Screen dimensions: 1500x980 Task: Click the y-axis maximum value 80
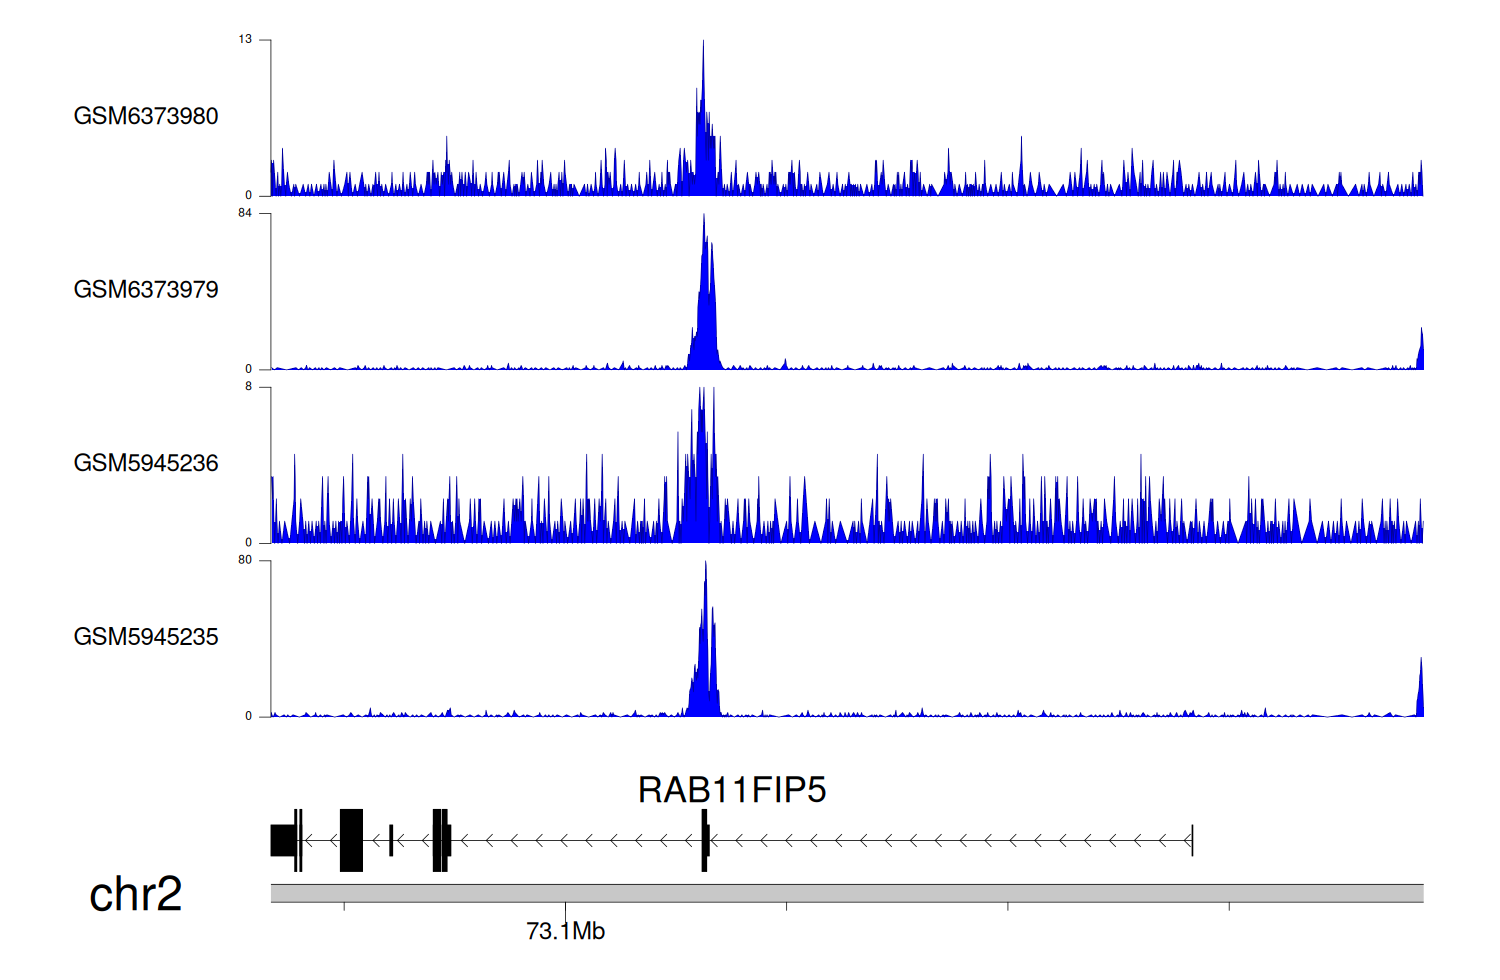[245, 560]
